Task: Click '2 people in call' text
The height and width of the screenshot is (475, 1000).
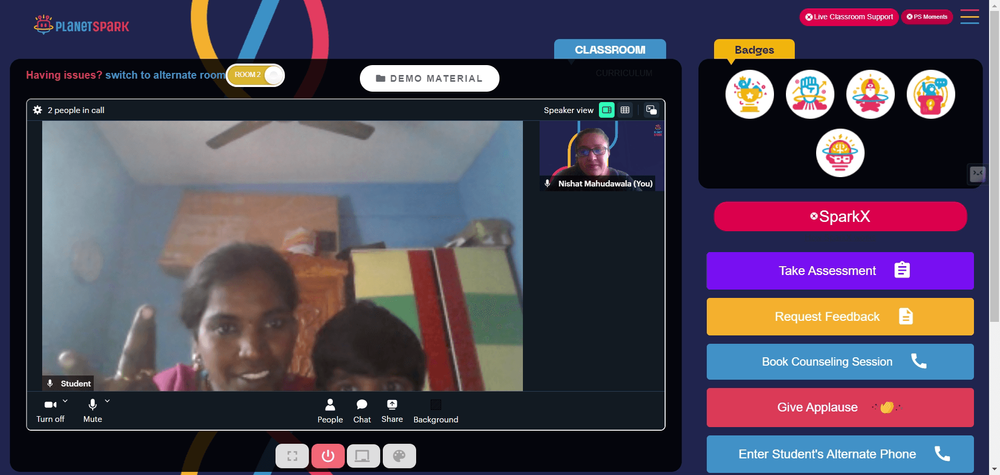Action: pos(76,110)
